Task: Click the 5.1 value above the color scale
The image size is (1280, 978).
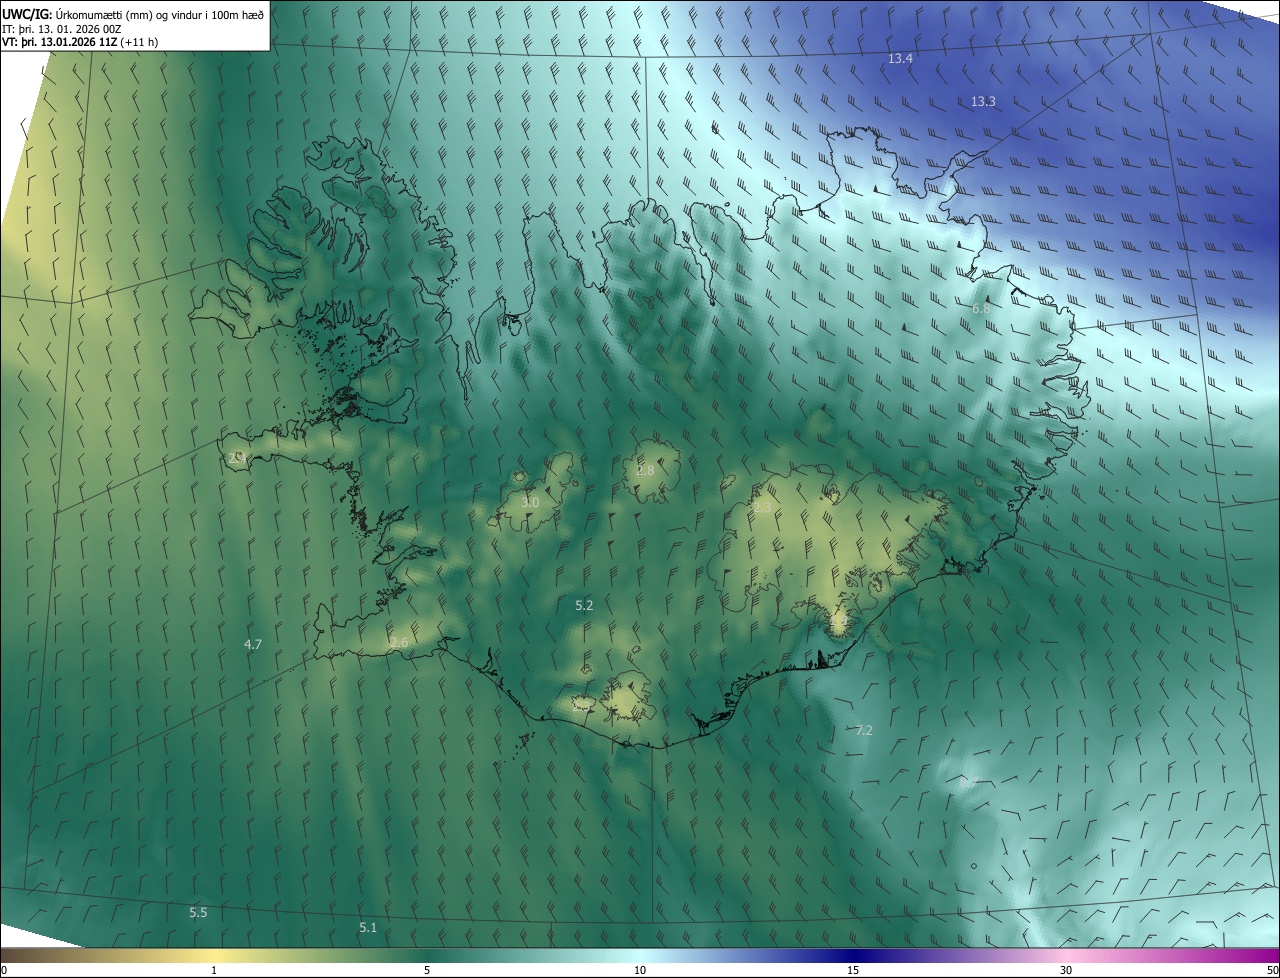Action: 368,928
